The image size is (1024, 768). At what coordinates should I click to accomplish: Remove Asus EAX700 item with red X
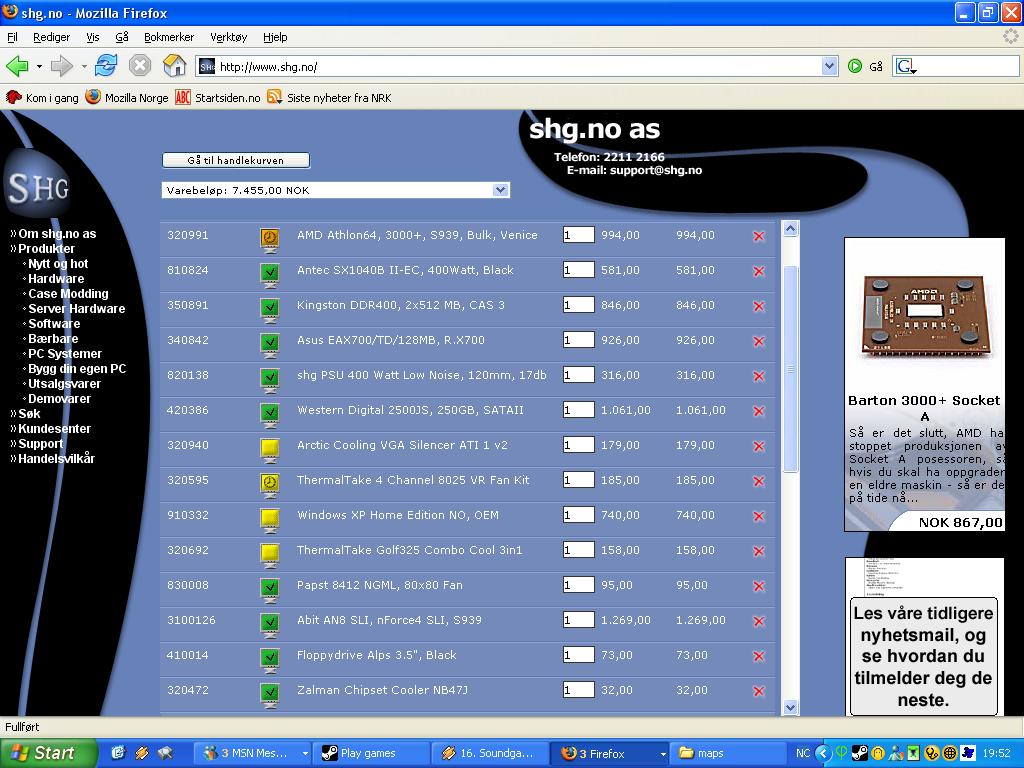tap(758, 341)
